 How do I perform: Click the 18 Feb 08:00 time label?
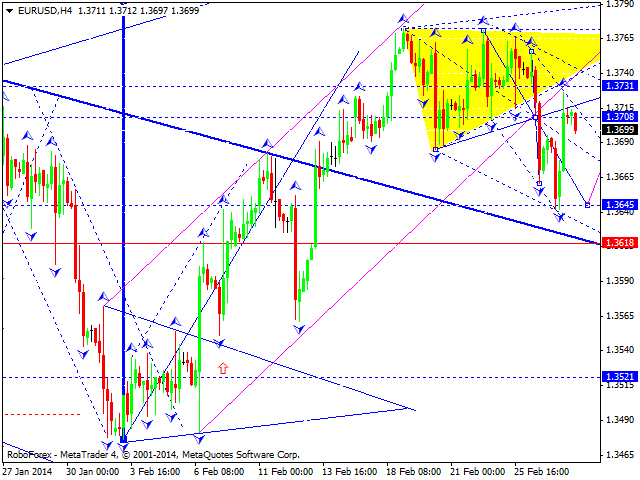(x=414, y=471)
